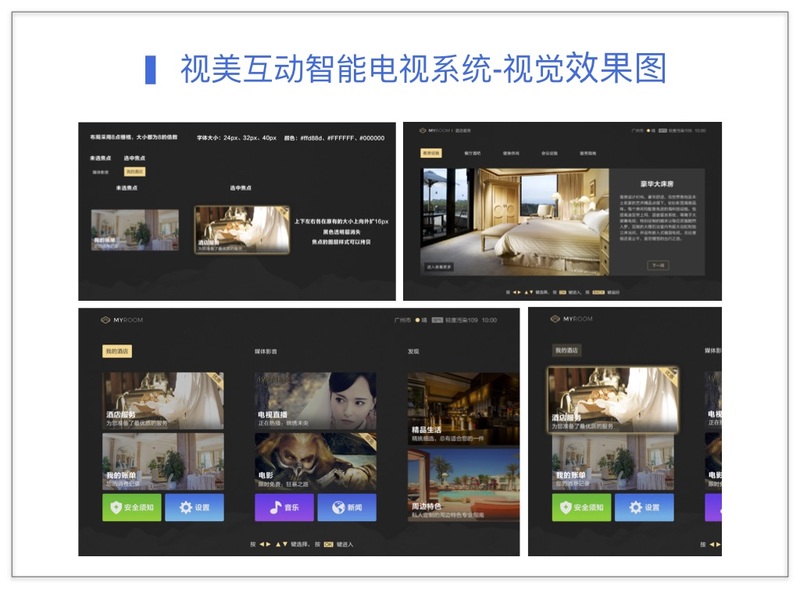
Task: Select the gray 我的酒店 tab in focused-tile mockup
Action: click(566, 350)
